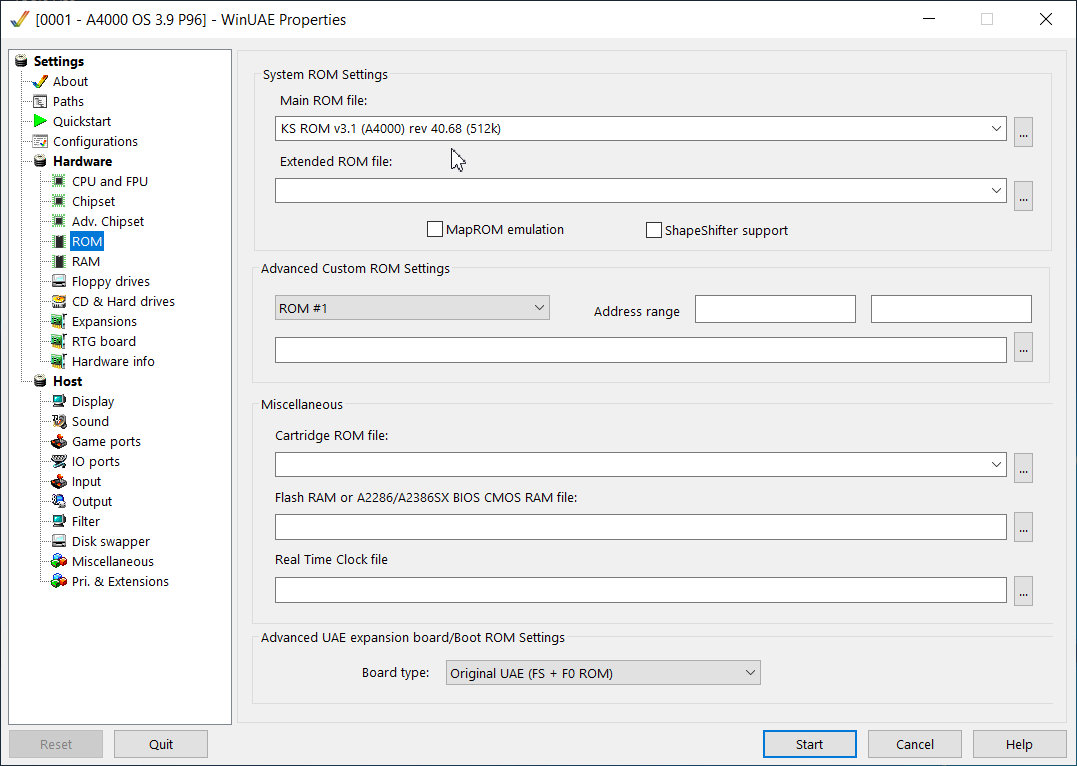Click the CPU and FPU chip icon
1077x766 pixels.
point(59,181)
